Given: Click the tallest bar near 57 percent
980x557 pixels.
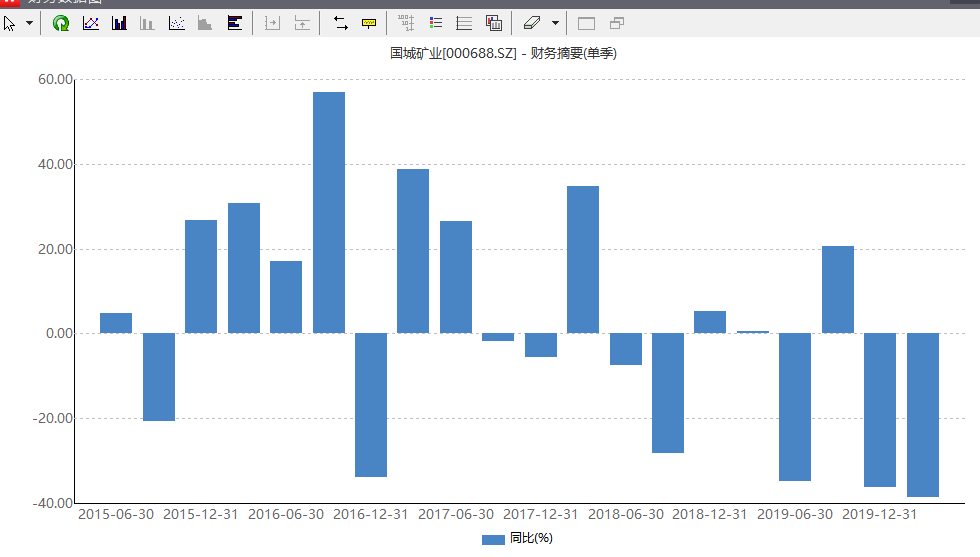Looking at the screenshot, I should click(329, 213).
